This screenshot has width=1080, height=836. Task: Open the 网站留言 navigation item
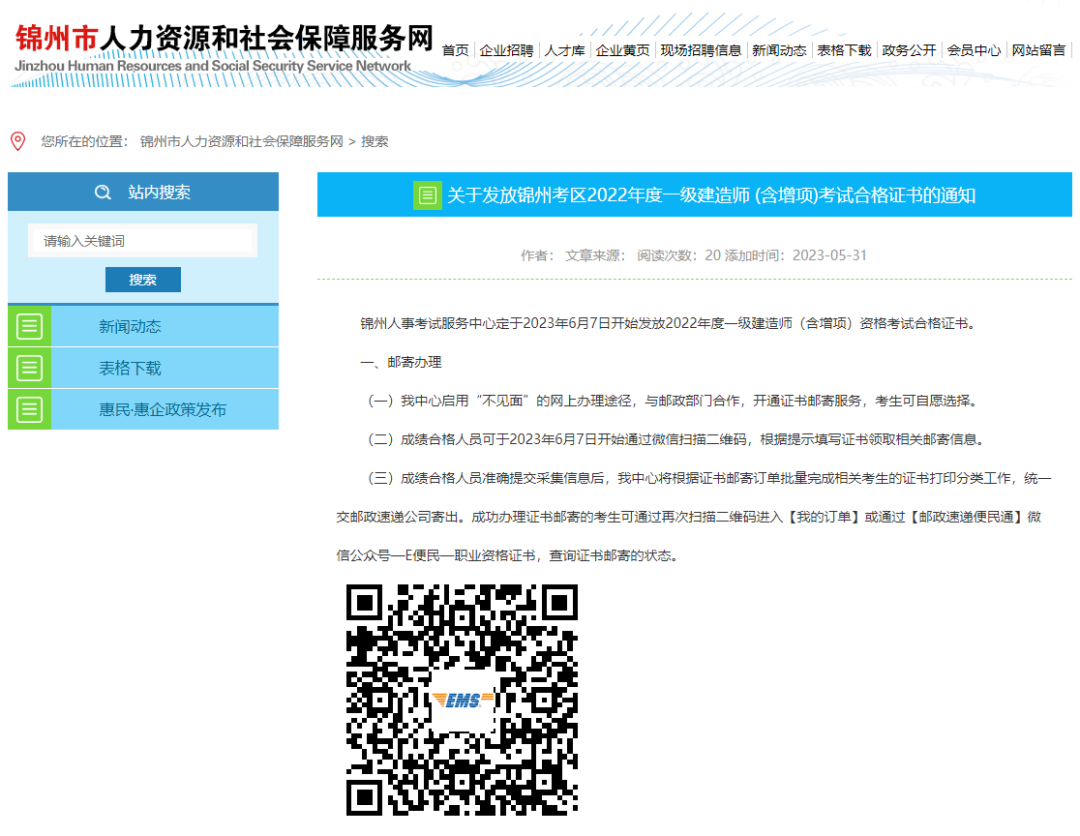click(x=1039, y=50)
